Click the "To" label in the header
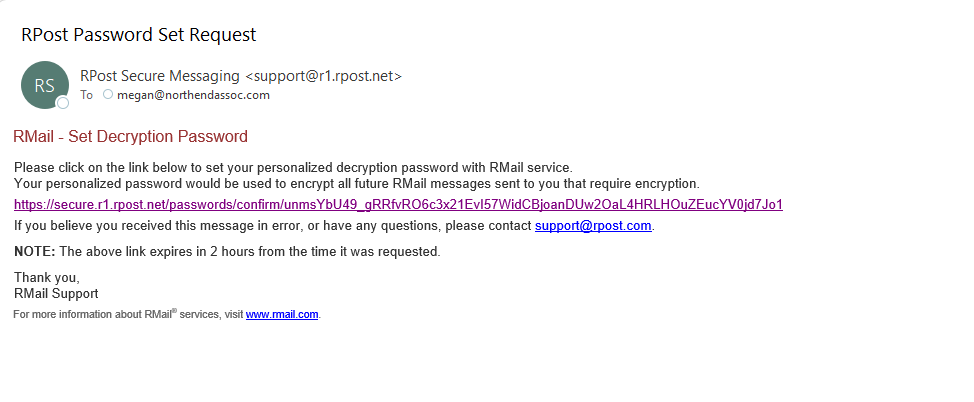 pos(86,95)
